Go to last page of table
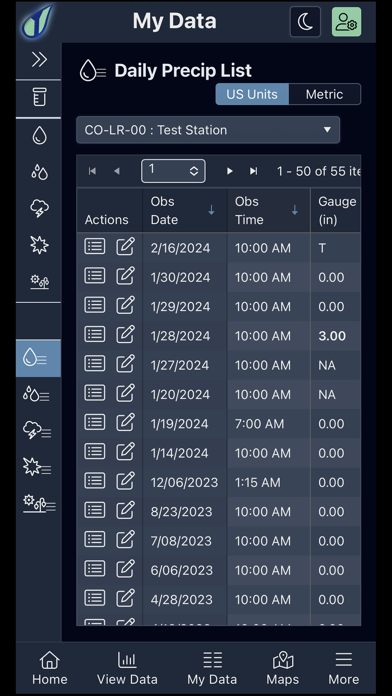392x696 pixels. click(253, 171)
